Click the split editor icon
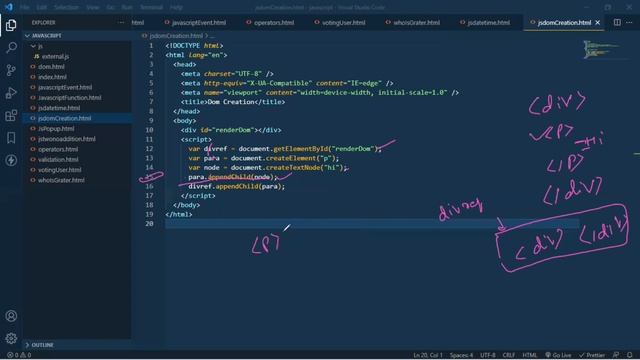The image size is (640, 360). [617, 22]
